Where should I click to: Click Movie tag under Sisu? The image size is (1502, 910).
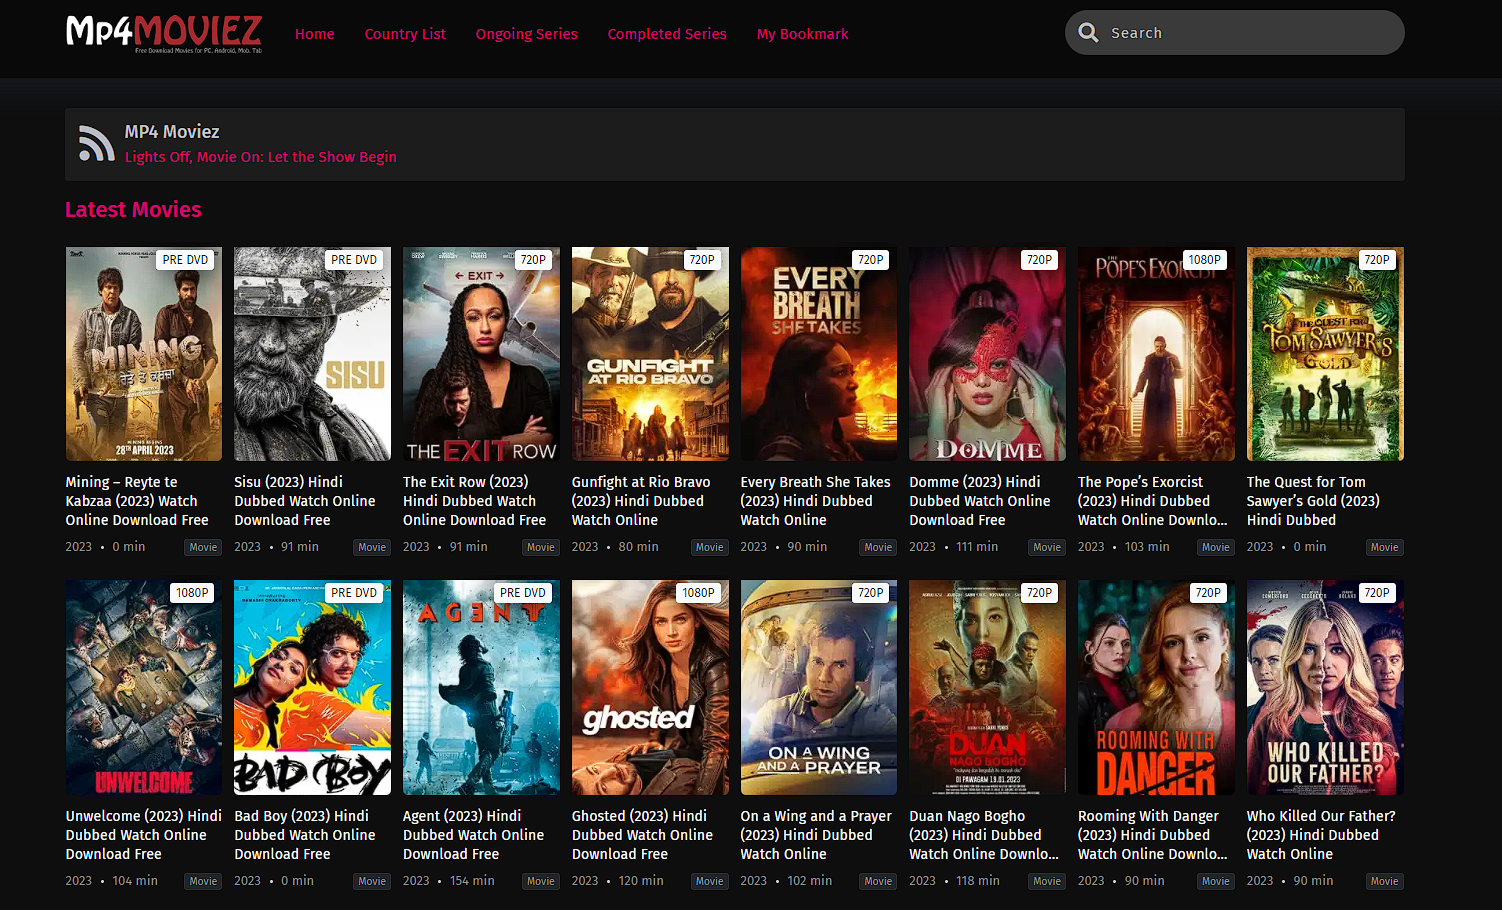(372, 547)
